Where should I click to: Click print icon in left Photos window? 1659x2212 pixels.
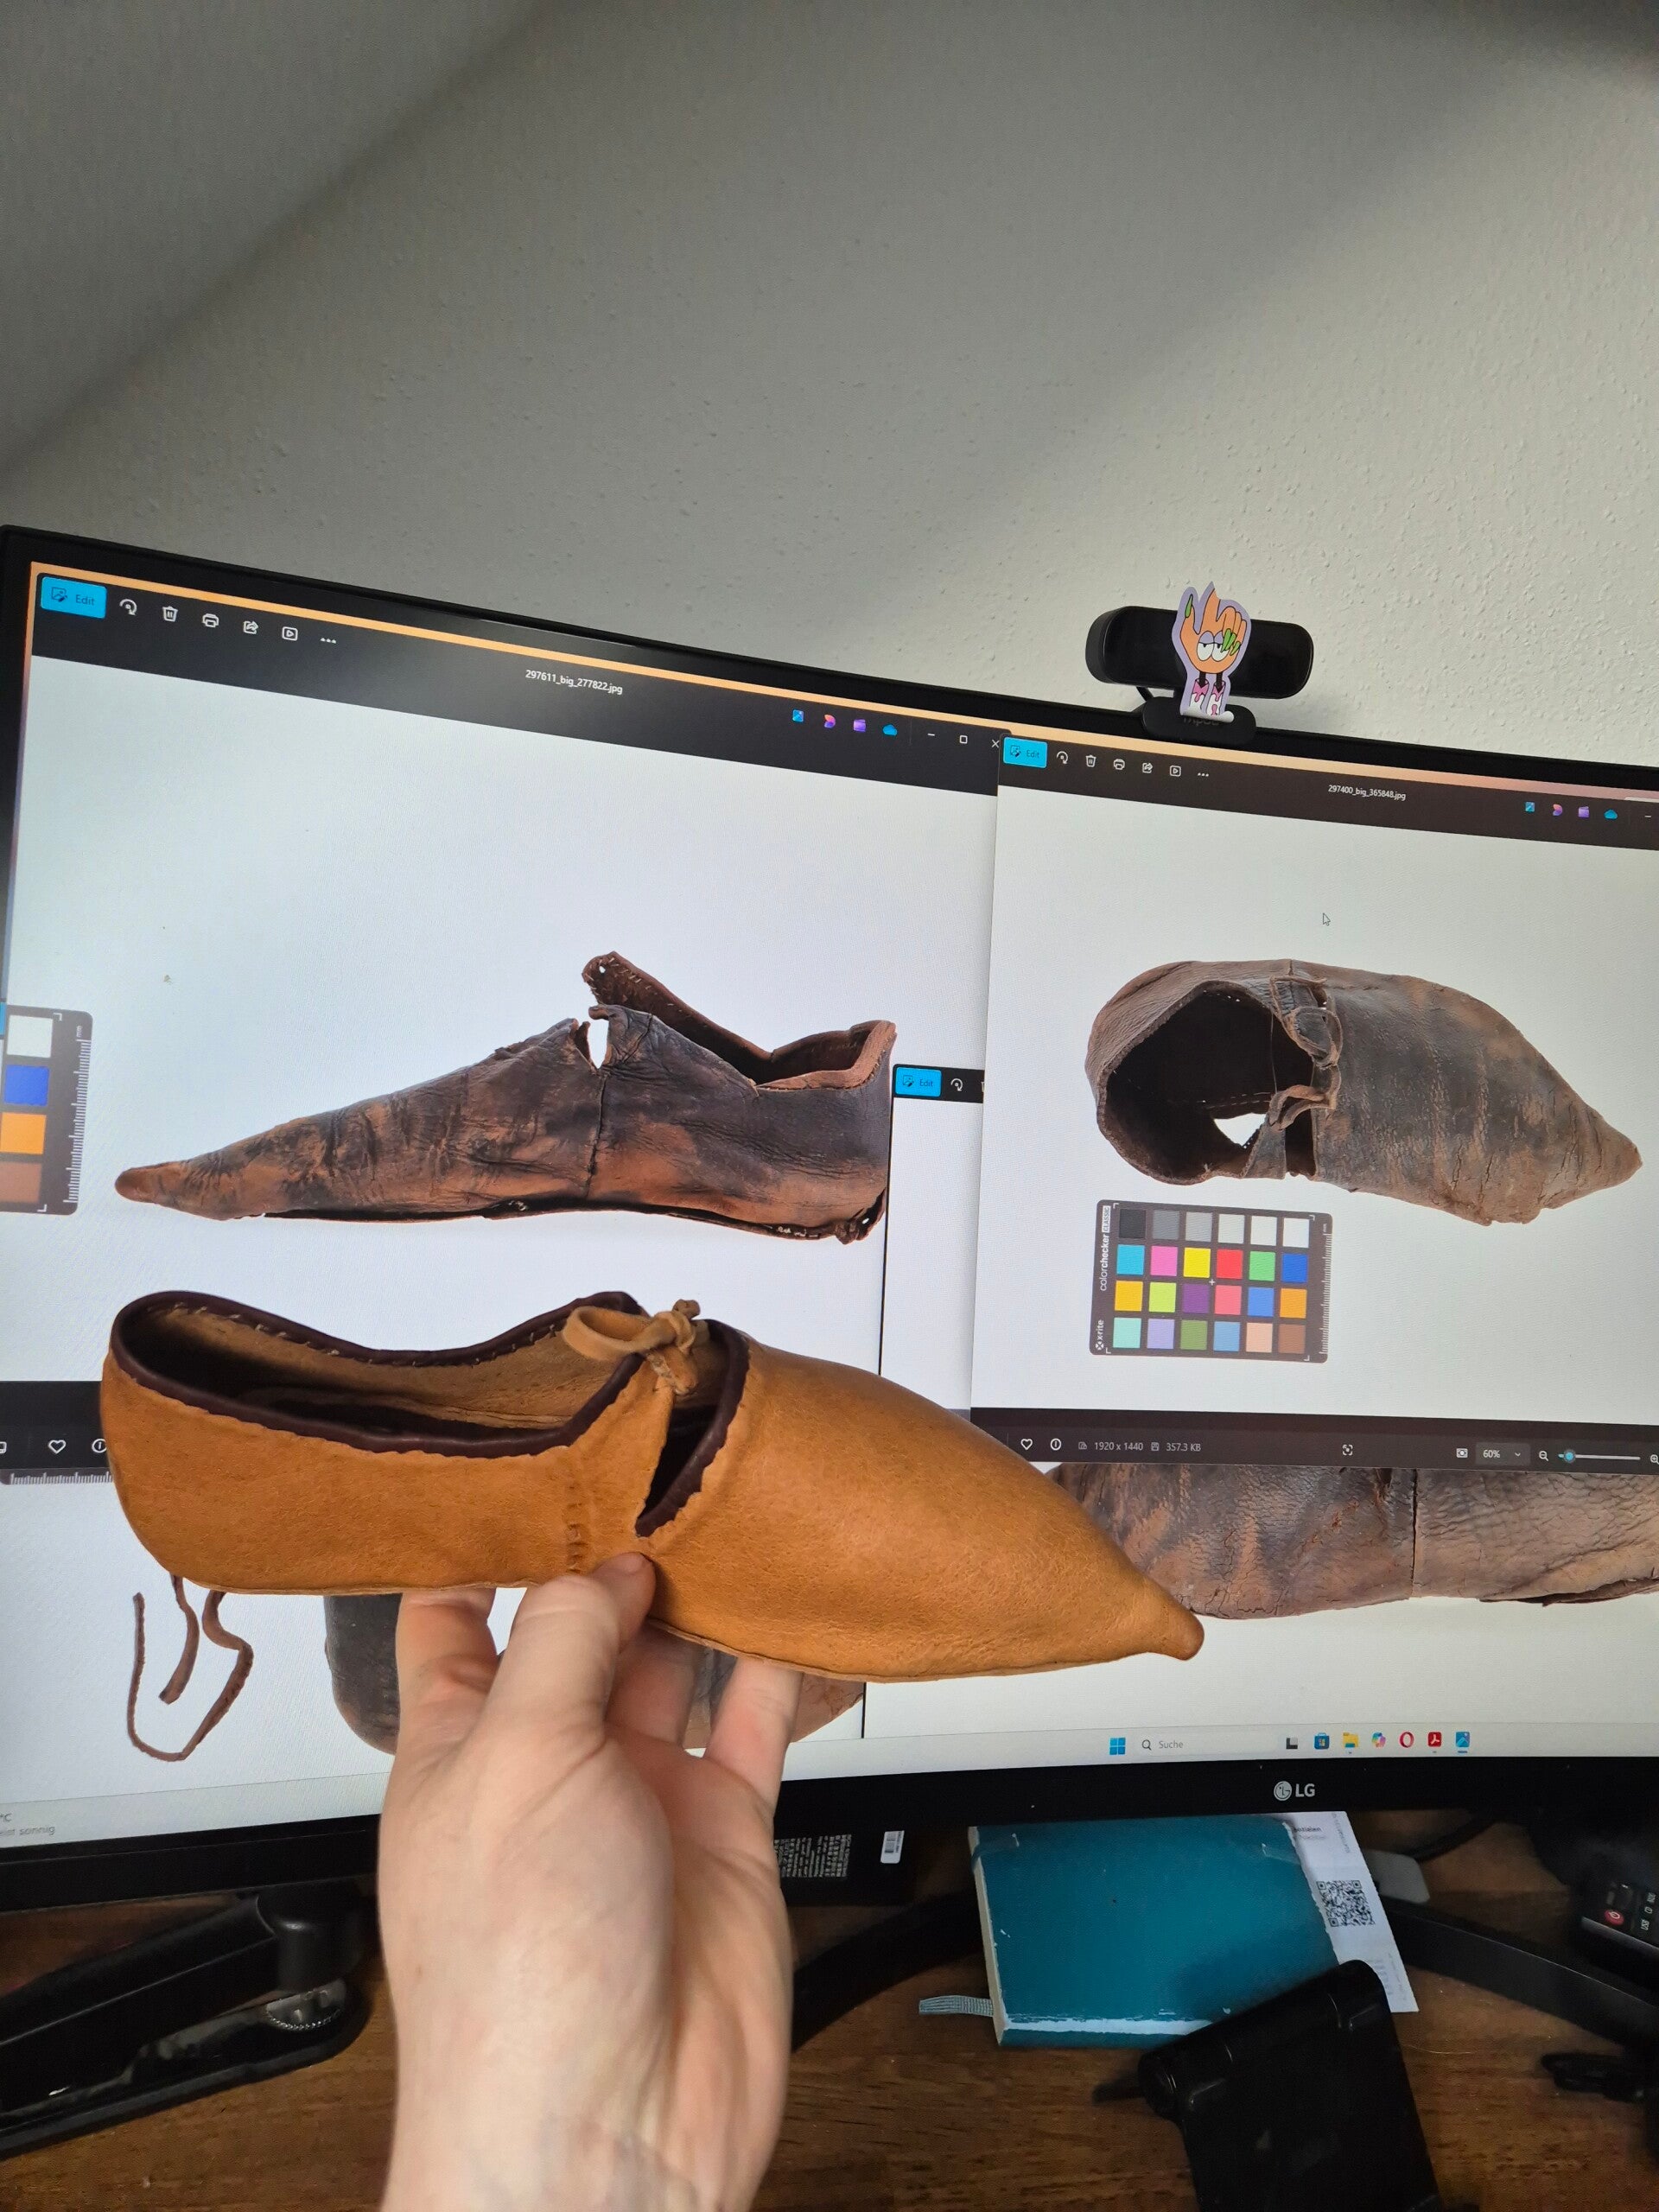210,620
